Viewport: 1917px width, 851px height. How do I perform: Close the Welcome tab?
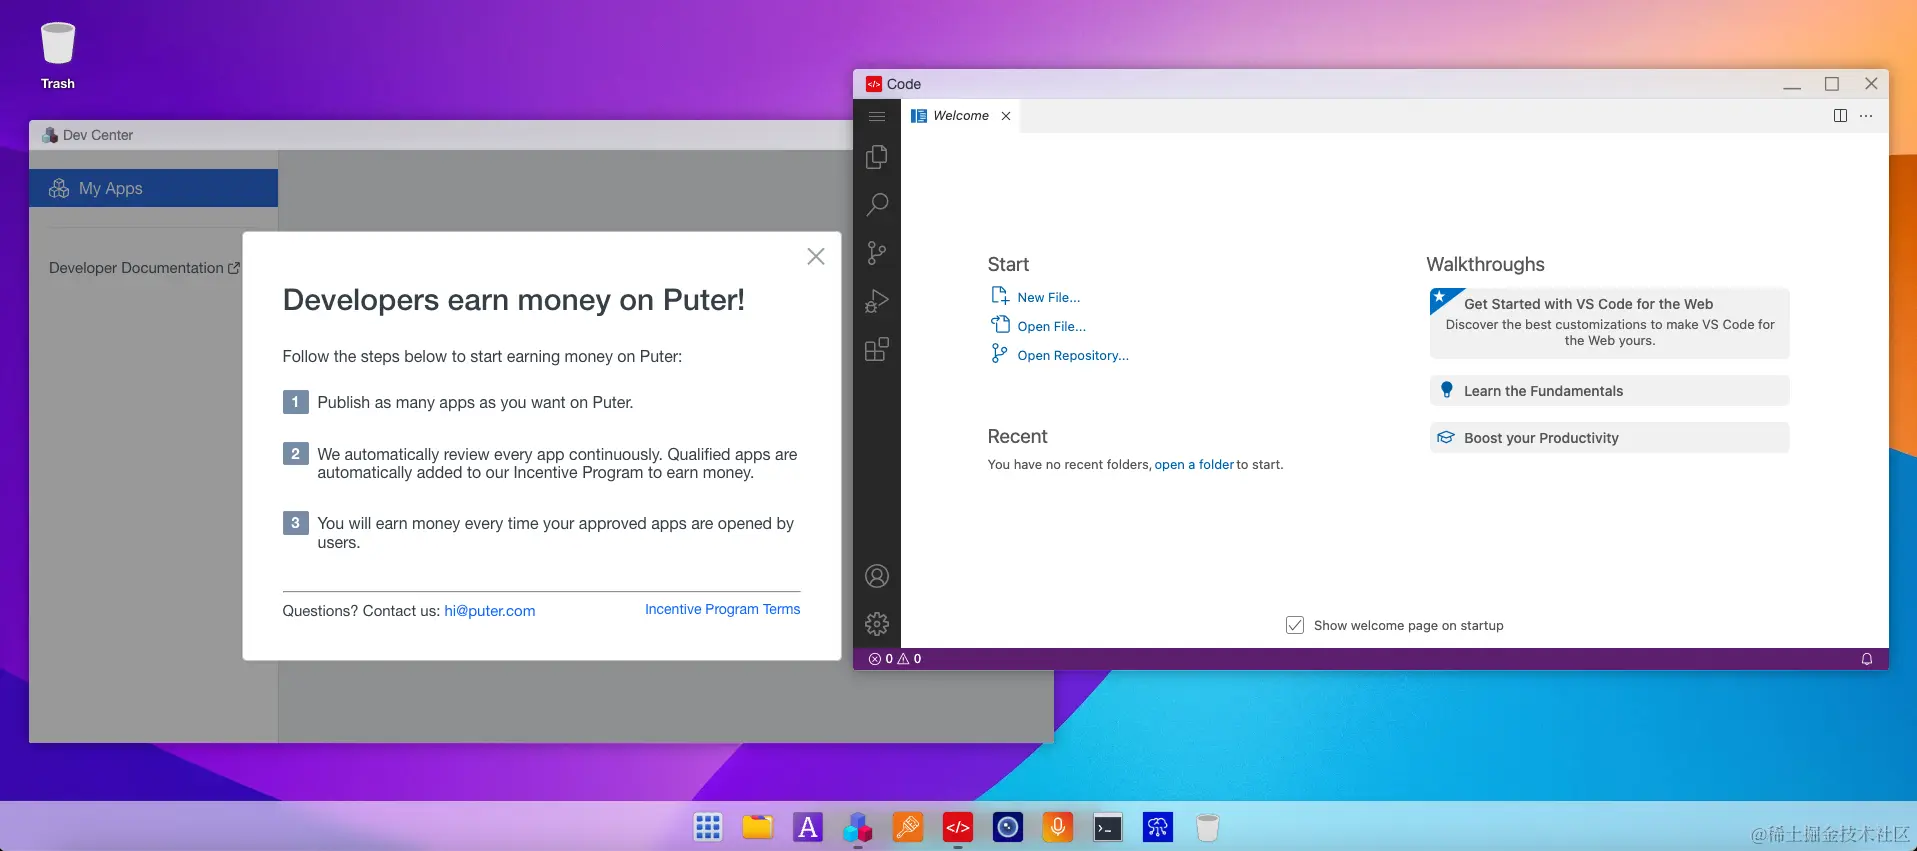(1006, 116)
